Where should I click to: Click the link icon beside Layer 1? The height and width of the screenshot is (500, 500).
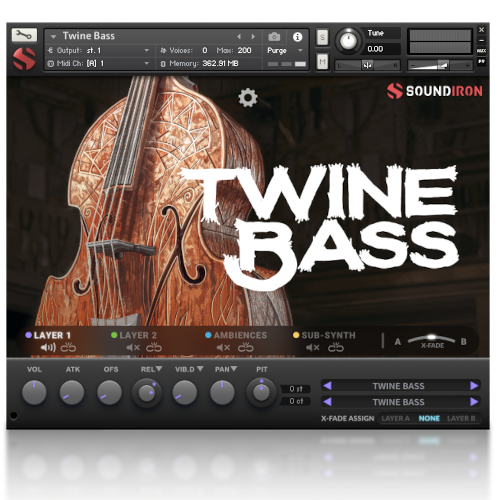68,347
